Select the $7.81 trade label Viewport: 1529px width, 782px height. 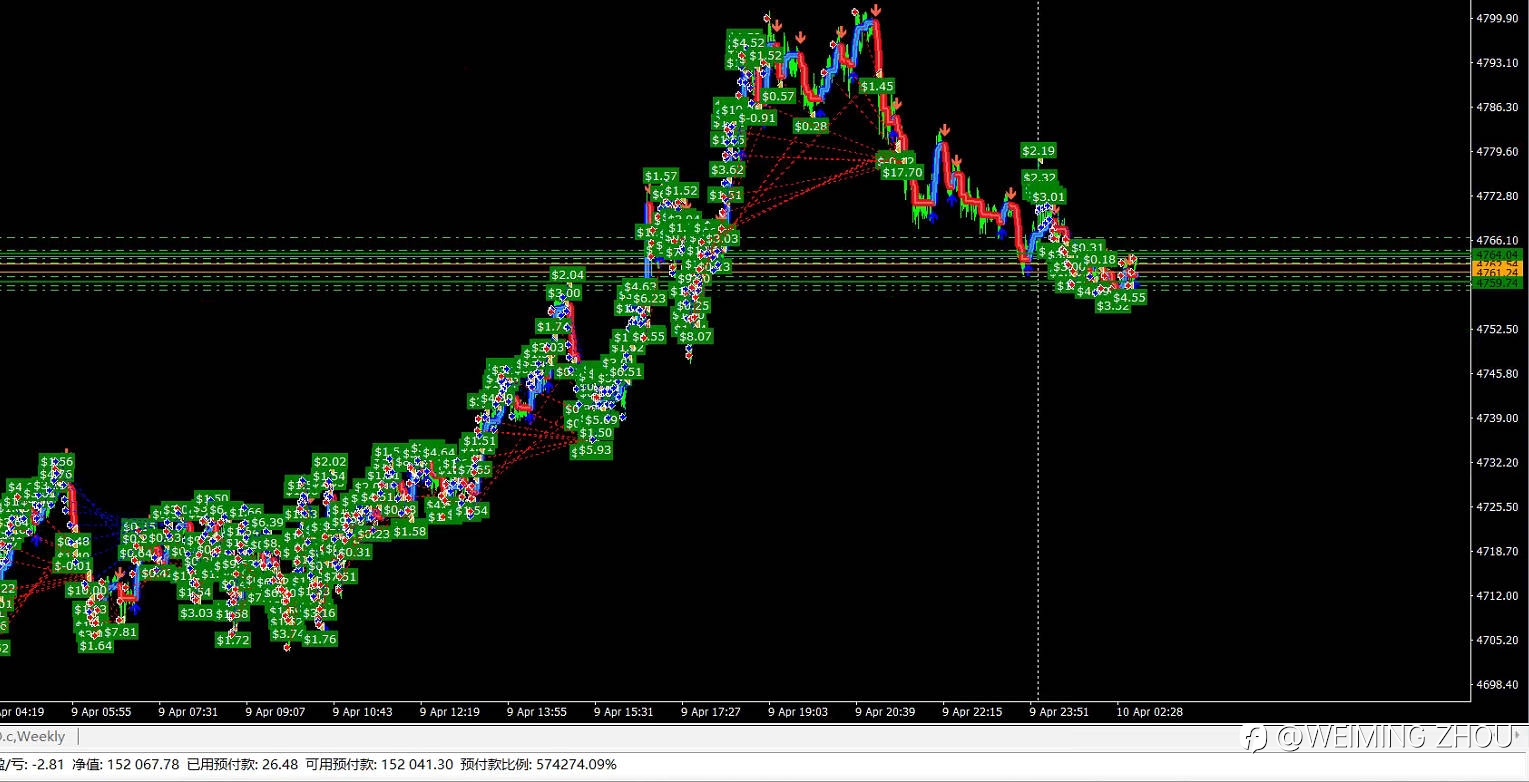click(120, 632)
